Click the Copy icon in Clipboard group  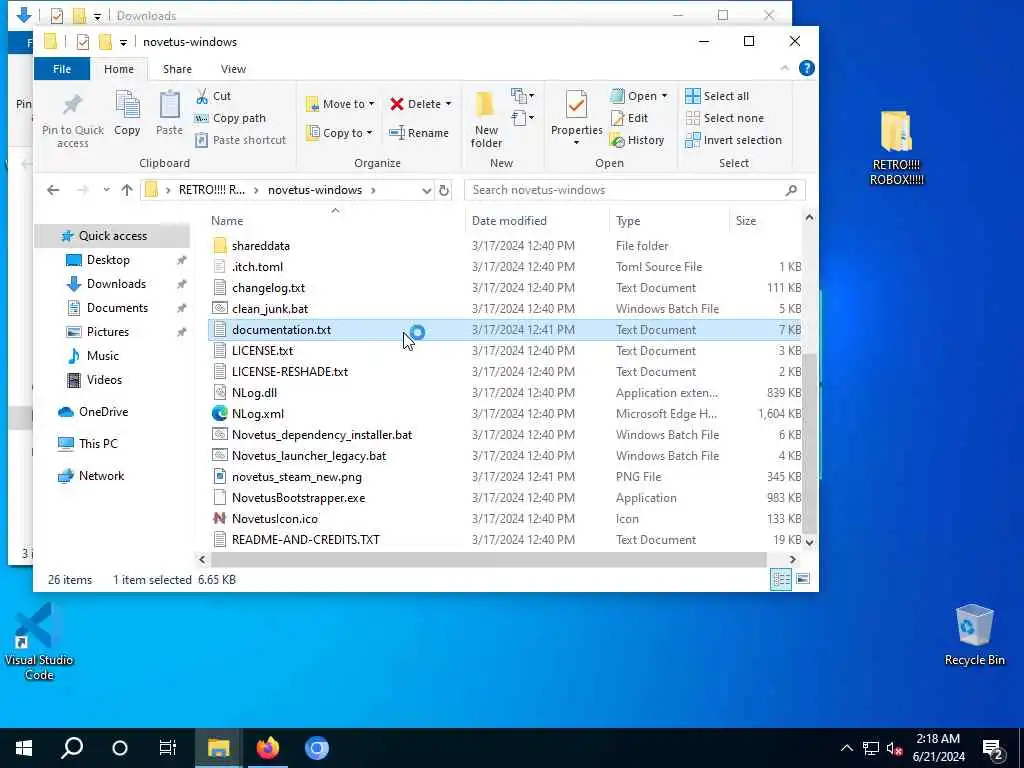127,105
